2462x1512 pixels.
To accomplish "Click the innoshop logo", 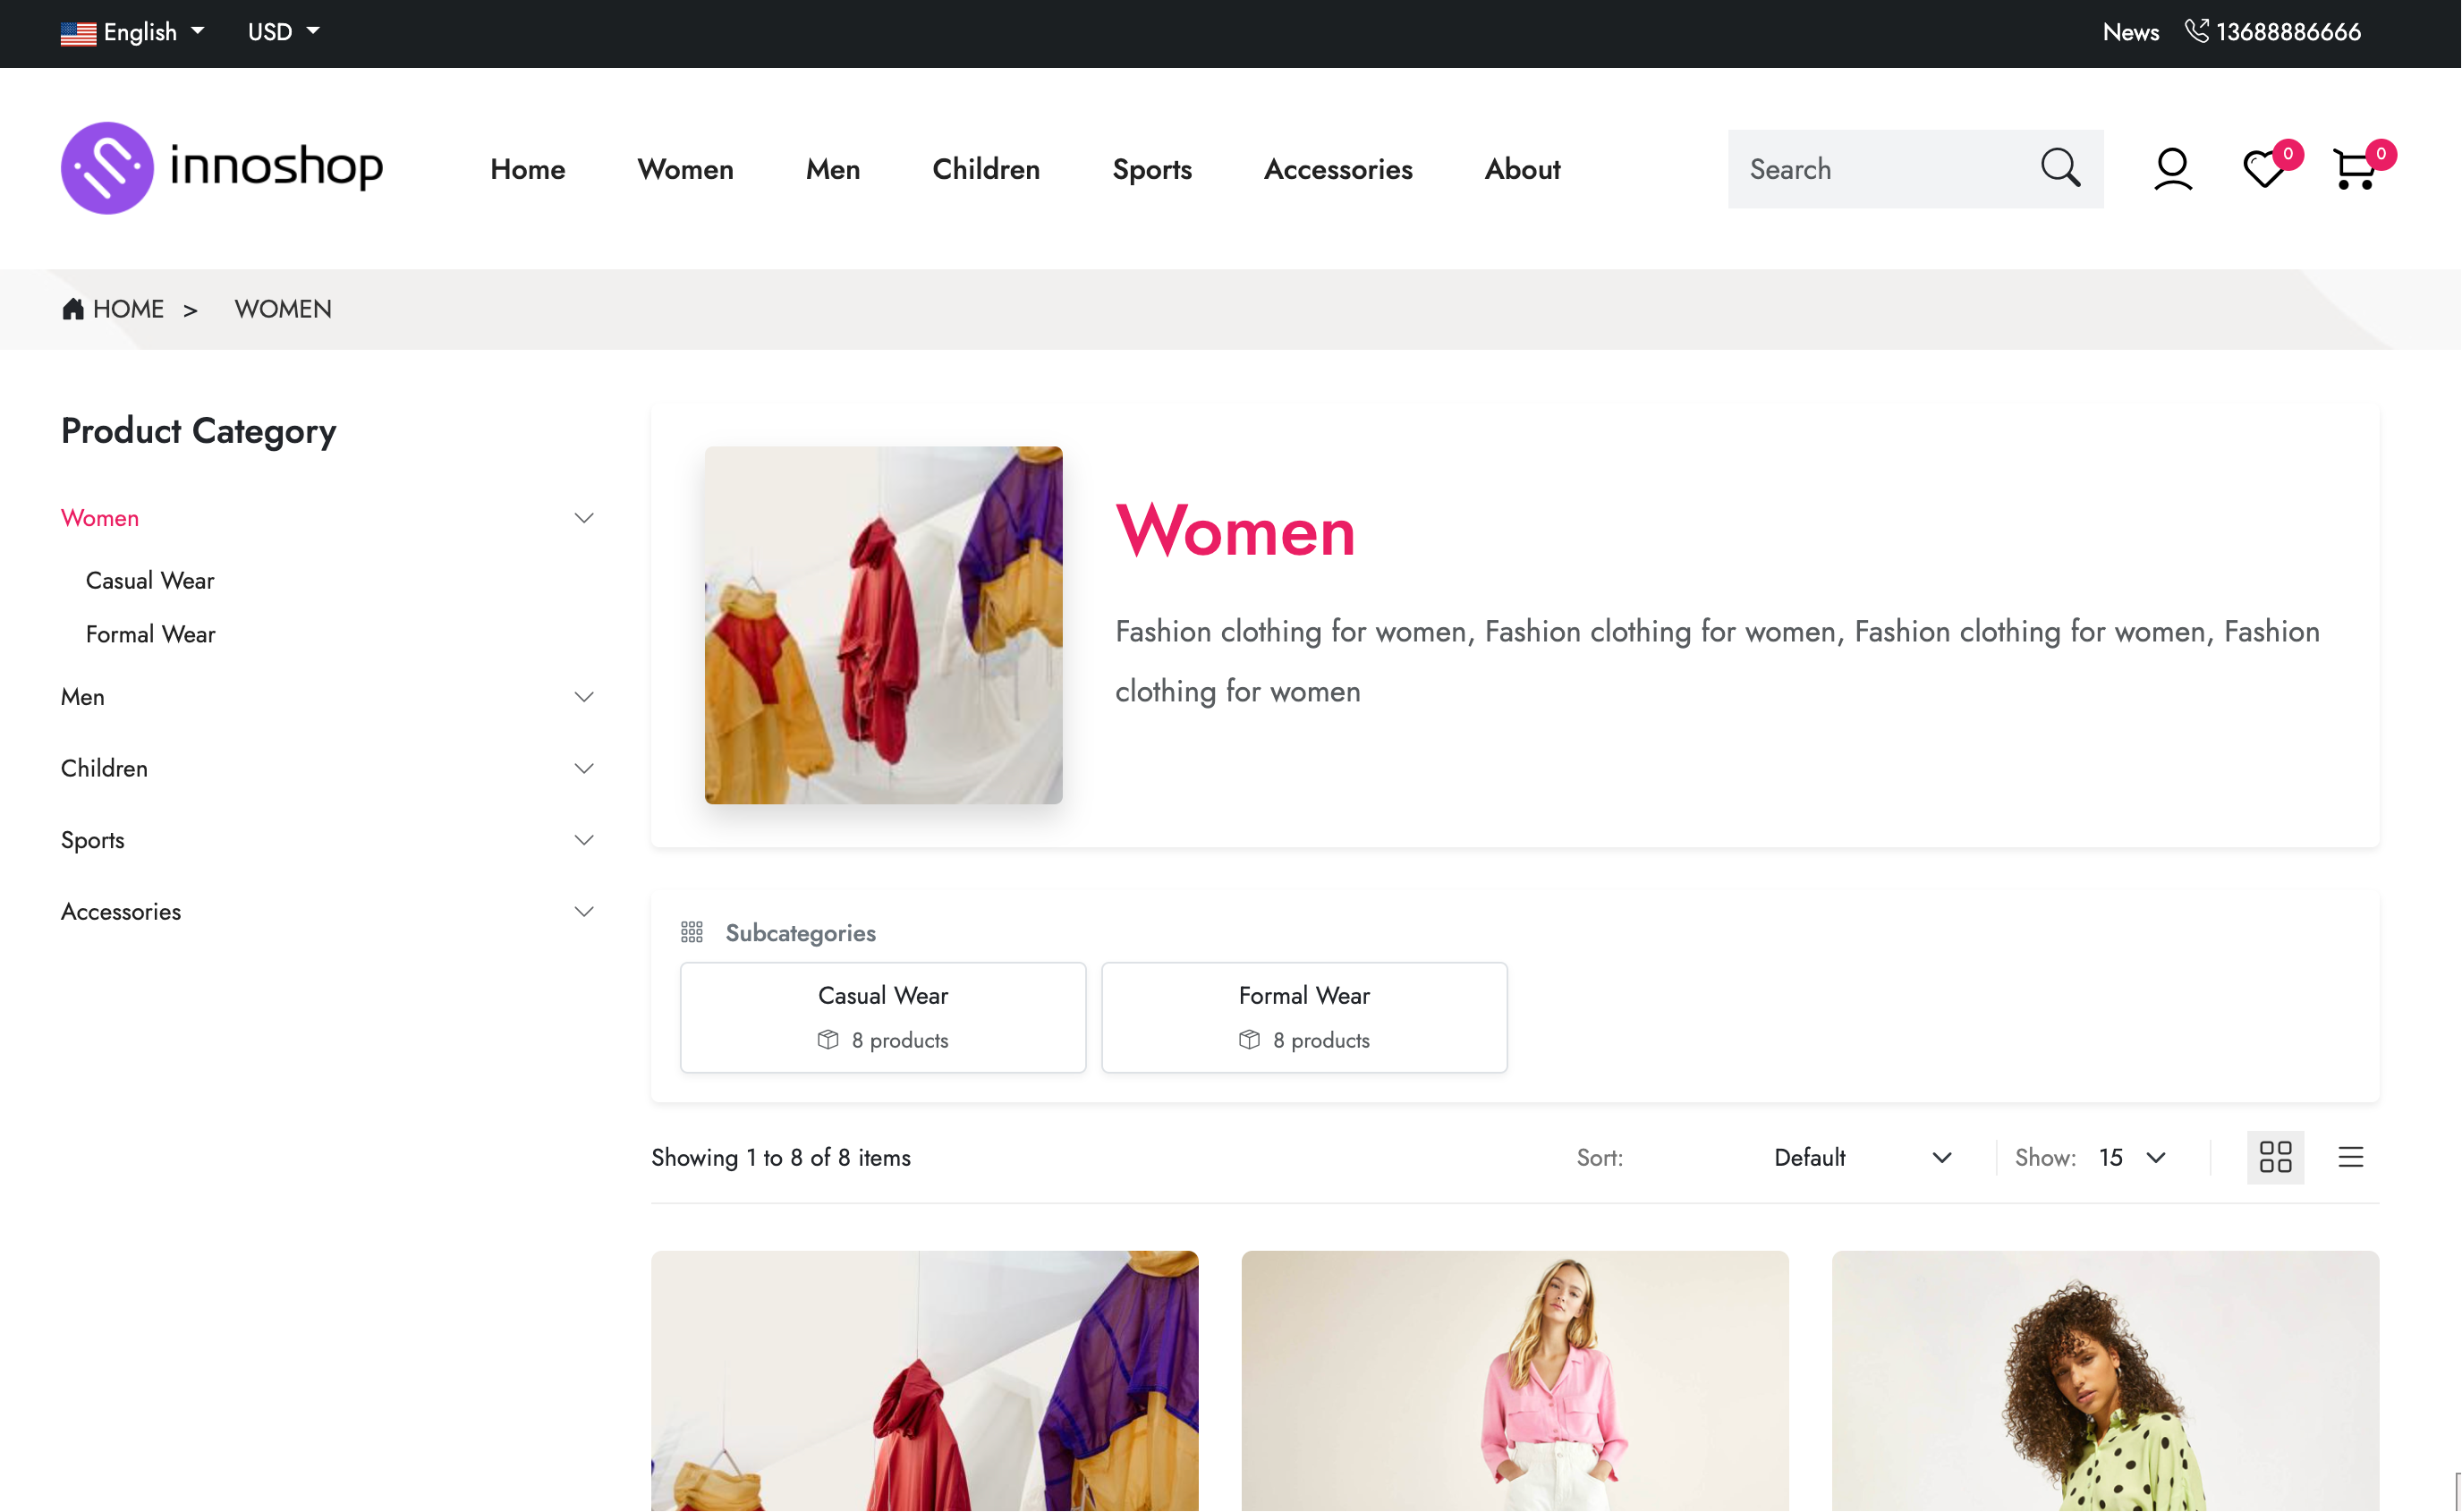I will click(x=222, y=167).
